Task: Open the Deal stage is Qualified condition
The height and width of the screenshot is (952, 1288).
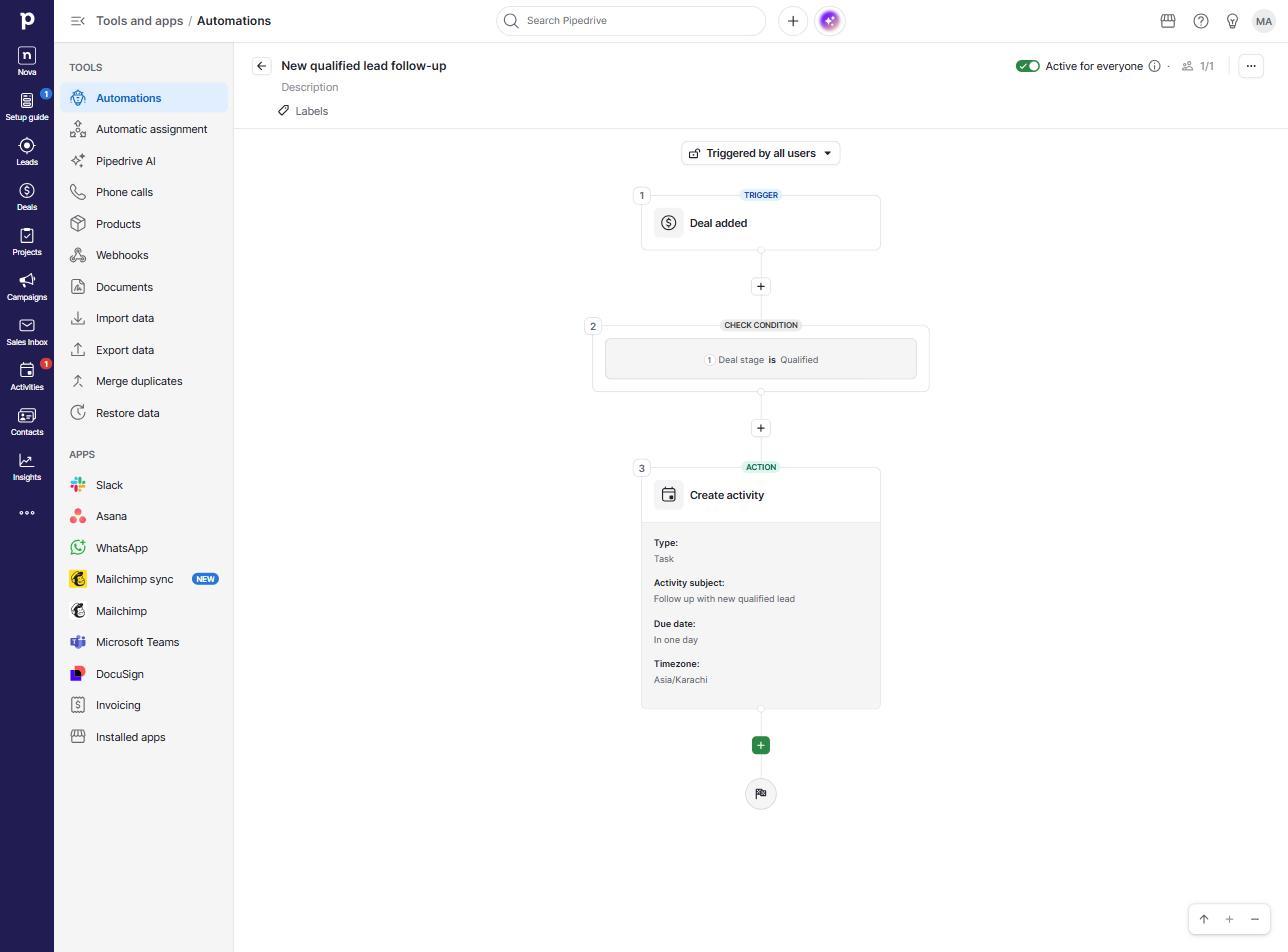Action: point(761,360)
